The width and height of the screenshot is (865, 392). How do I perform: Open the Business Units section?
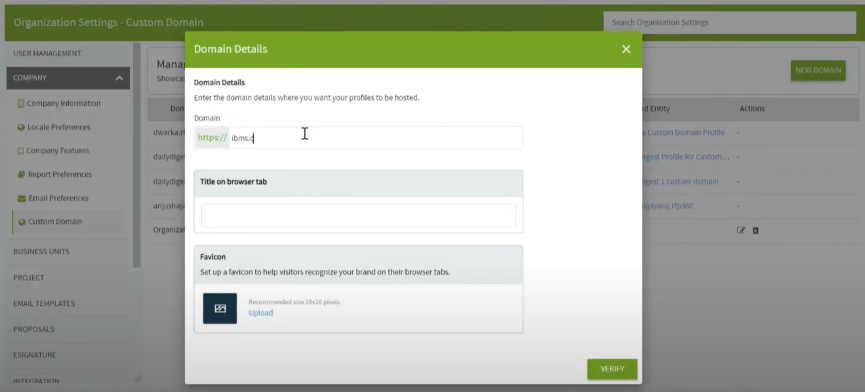tap(41, 251)
